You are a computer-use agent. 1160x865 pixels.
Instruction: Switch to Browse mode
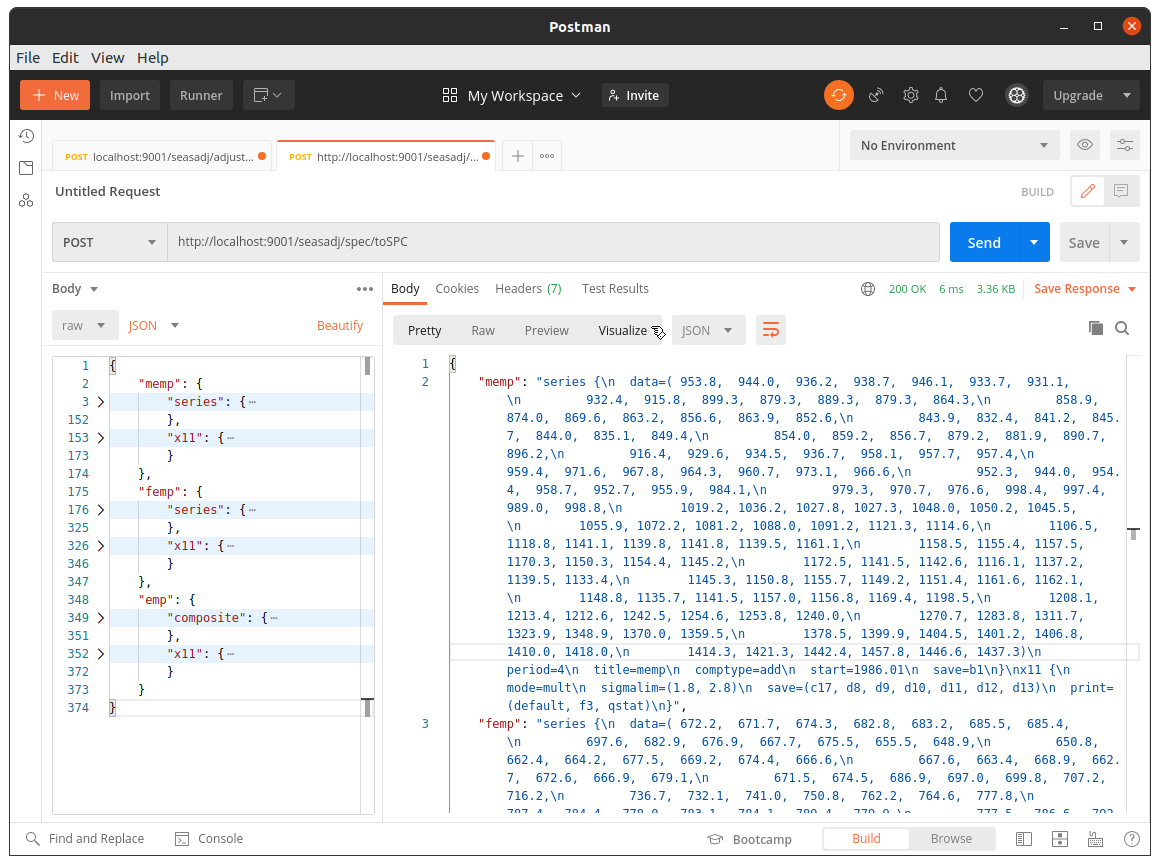coord(951,838)
